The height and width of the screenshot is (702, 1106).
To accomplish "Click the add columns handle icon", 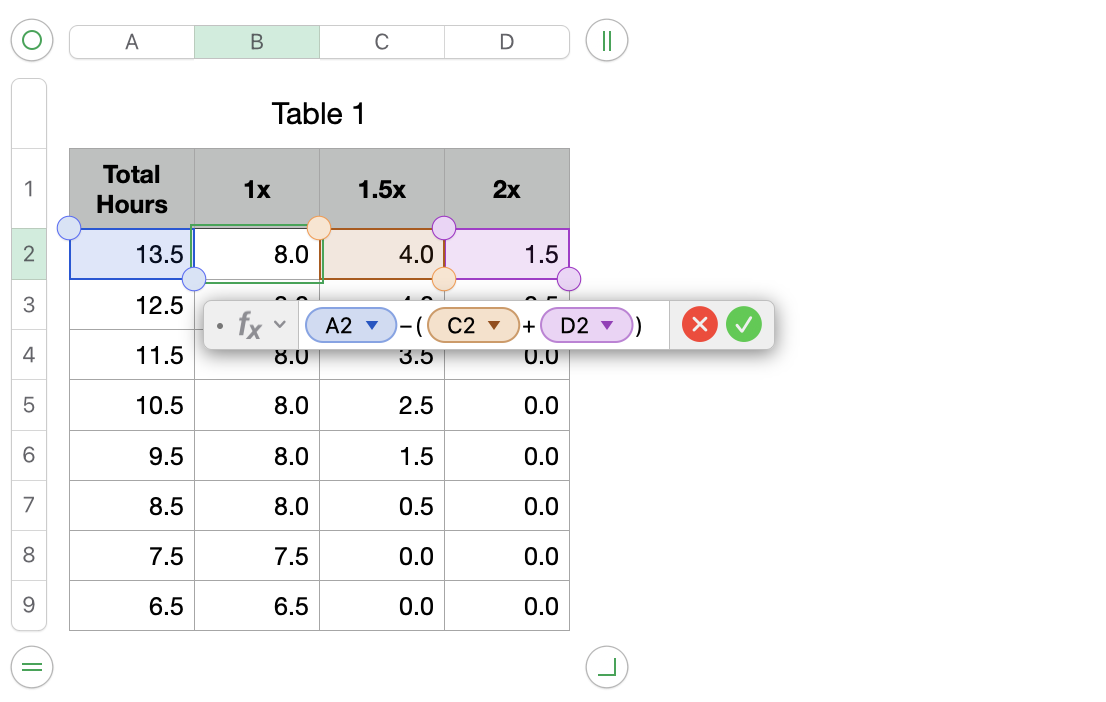I will (607, 41).
